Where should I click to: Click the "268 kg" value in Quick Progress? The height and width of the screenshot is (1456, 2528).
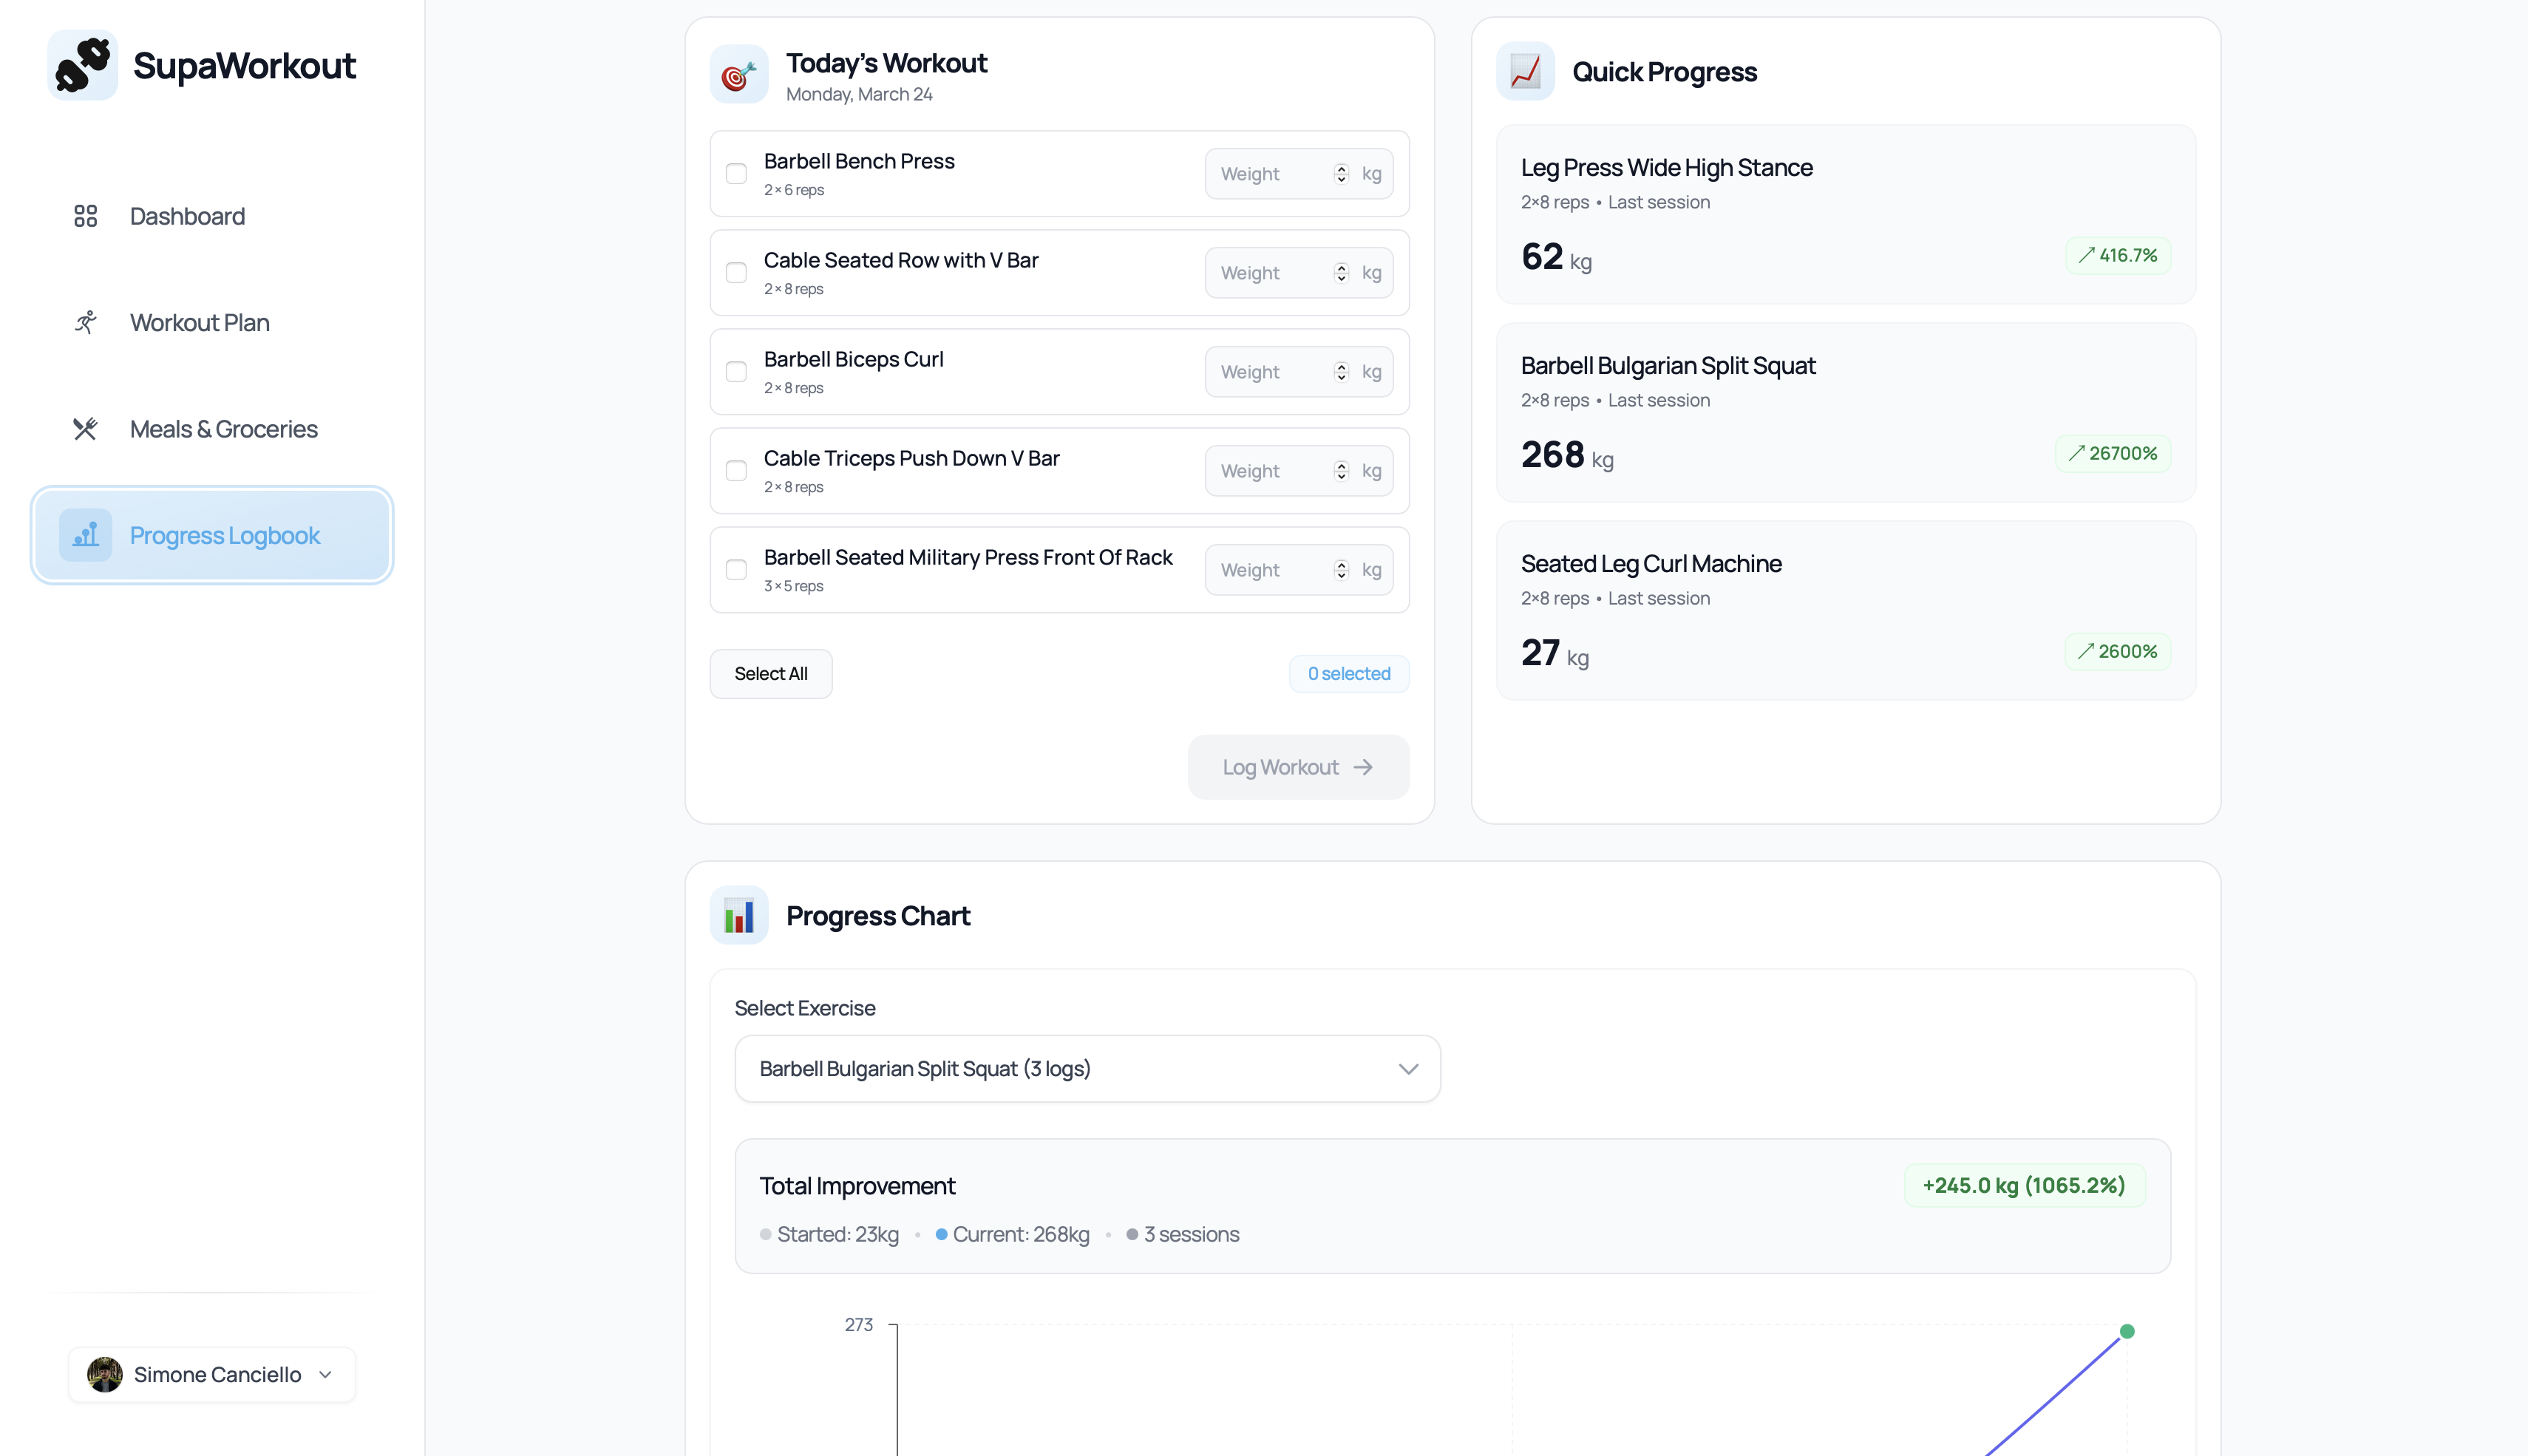[1567, 455]
